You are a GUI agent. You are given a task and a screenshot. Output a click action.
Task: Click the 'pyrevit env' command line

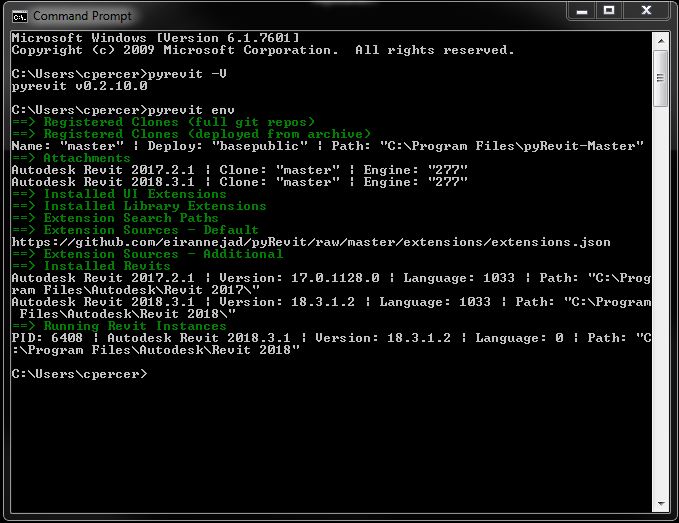click(x=123, y=110)
